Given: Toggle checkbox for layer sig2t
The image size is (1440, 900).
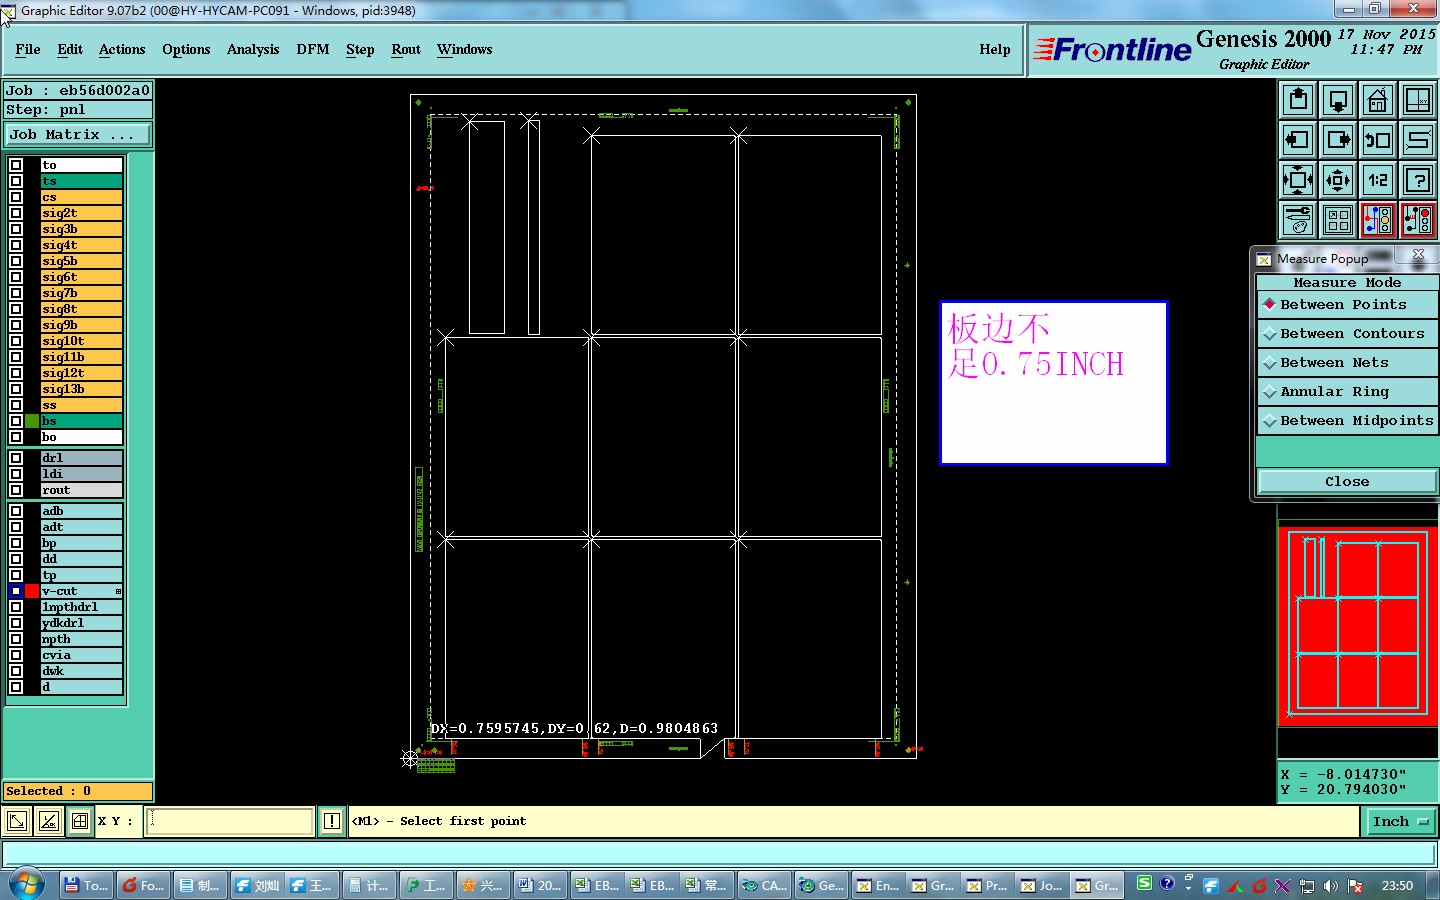Looking at the screenshot, I should [x=16, y=213].
